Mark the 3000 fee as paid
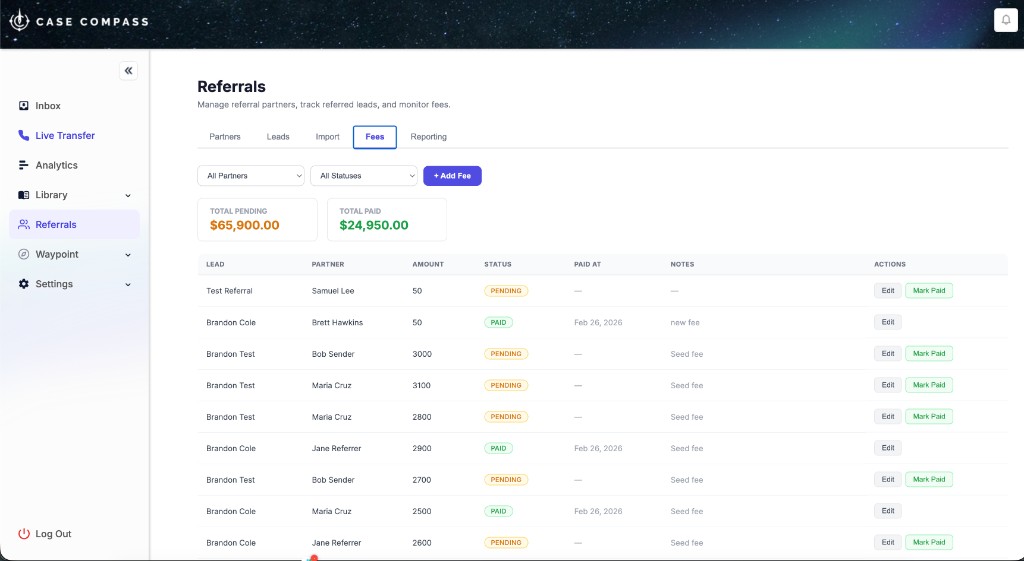Viewport: 1024px width, 561px height. [x=929, y=353]
